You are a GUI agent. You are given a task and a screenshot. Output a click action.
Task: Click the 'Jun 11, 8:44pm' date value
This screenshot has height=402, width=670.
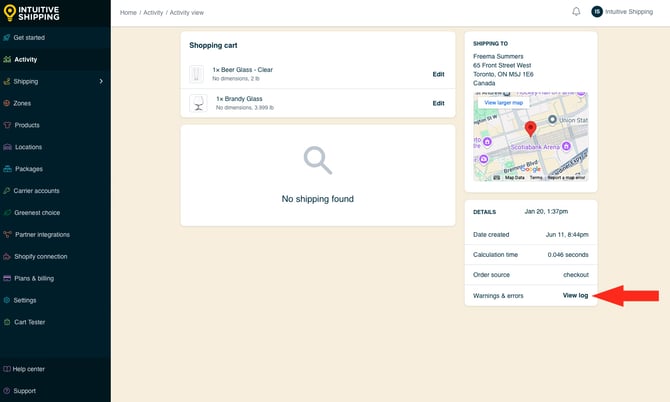pos(567,235)
